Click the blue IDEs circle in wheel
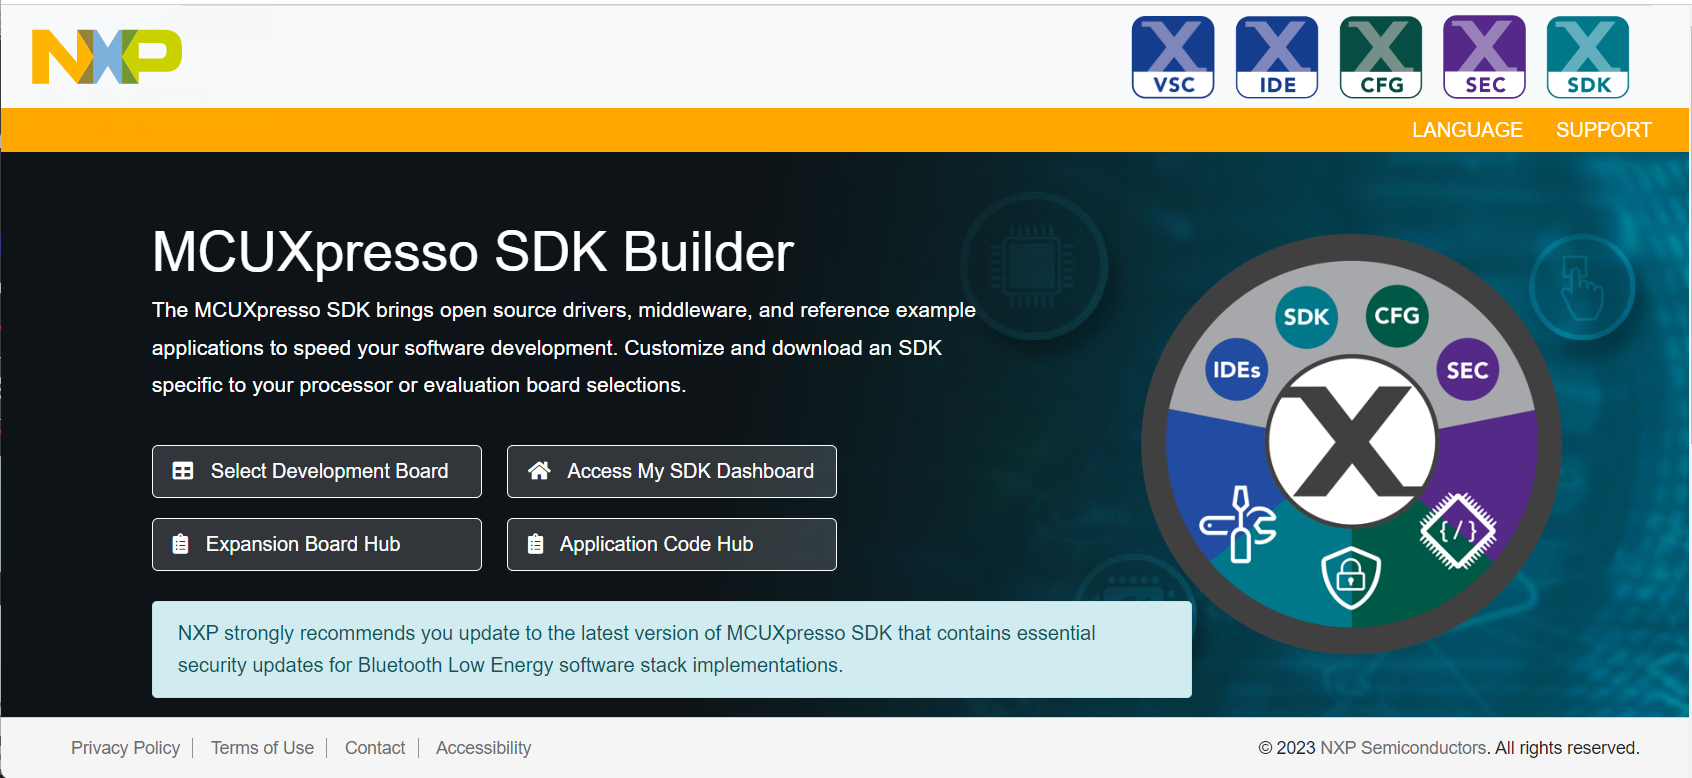1692x778 pixels. 1237,370
